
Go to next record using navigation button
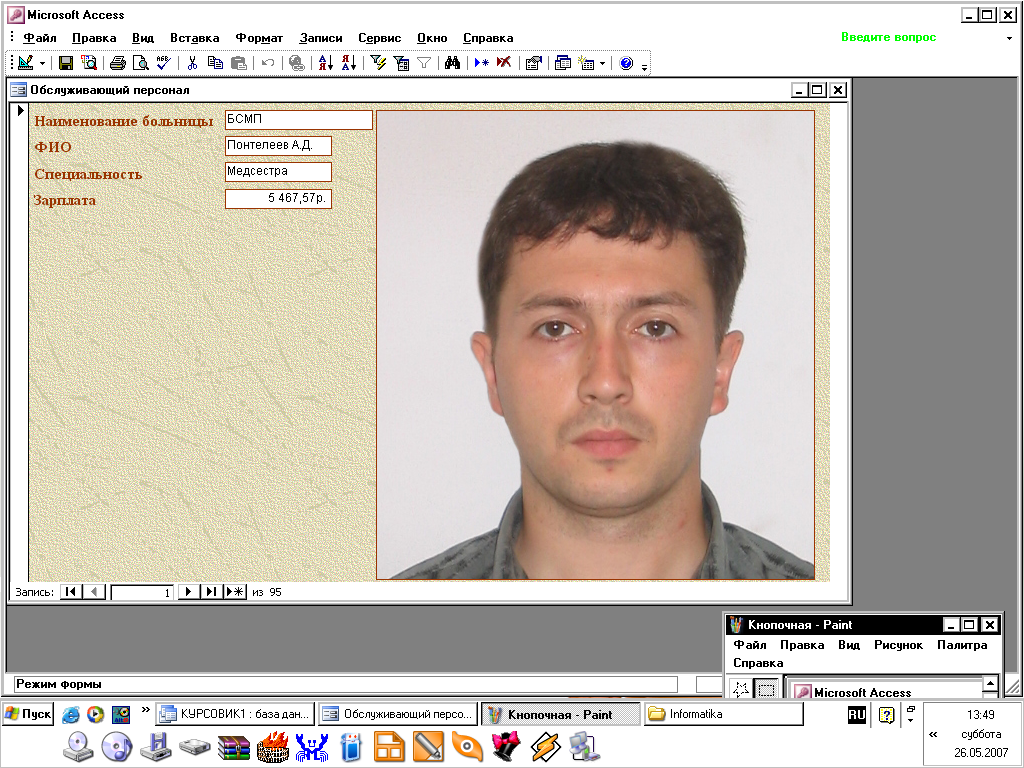188,592
